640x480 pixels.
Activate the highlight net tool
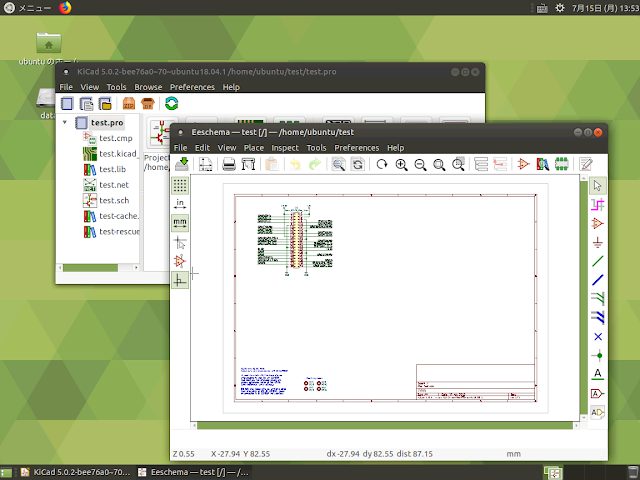[598, 205]
